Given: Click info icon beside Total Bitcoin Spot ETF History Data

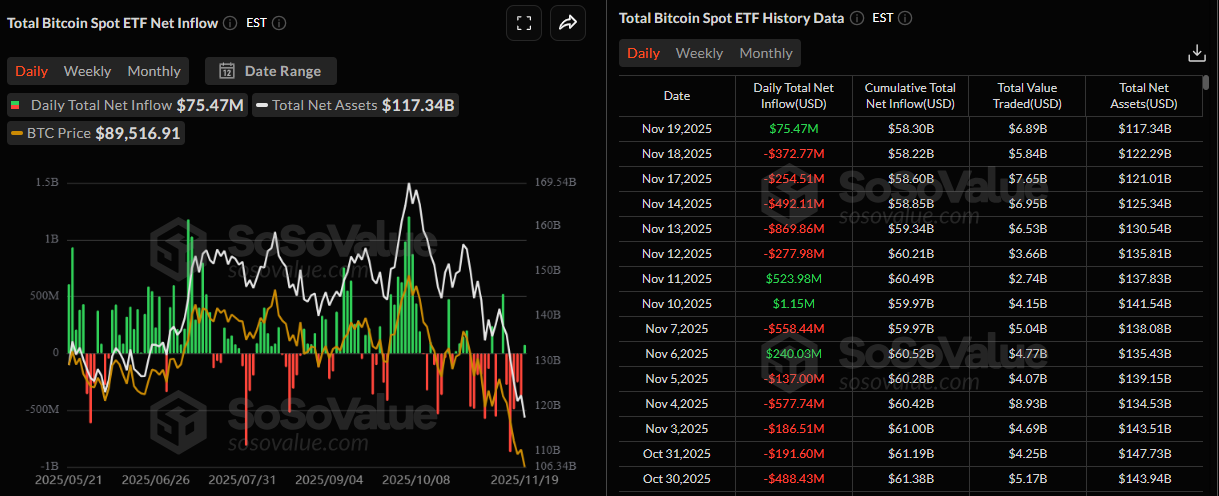Looking at the screenshot, I should pos(857,18).
